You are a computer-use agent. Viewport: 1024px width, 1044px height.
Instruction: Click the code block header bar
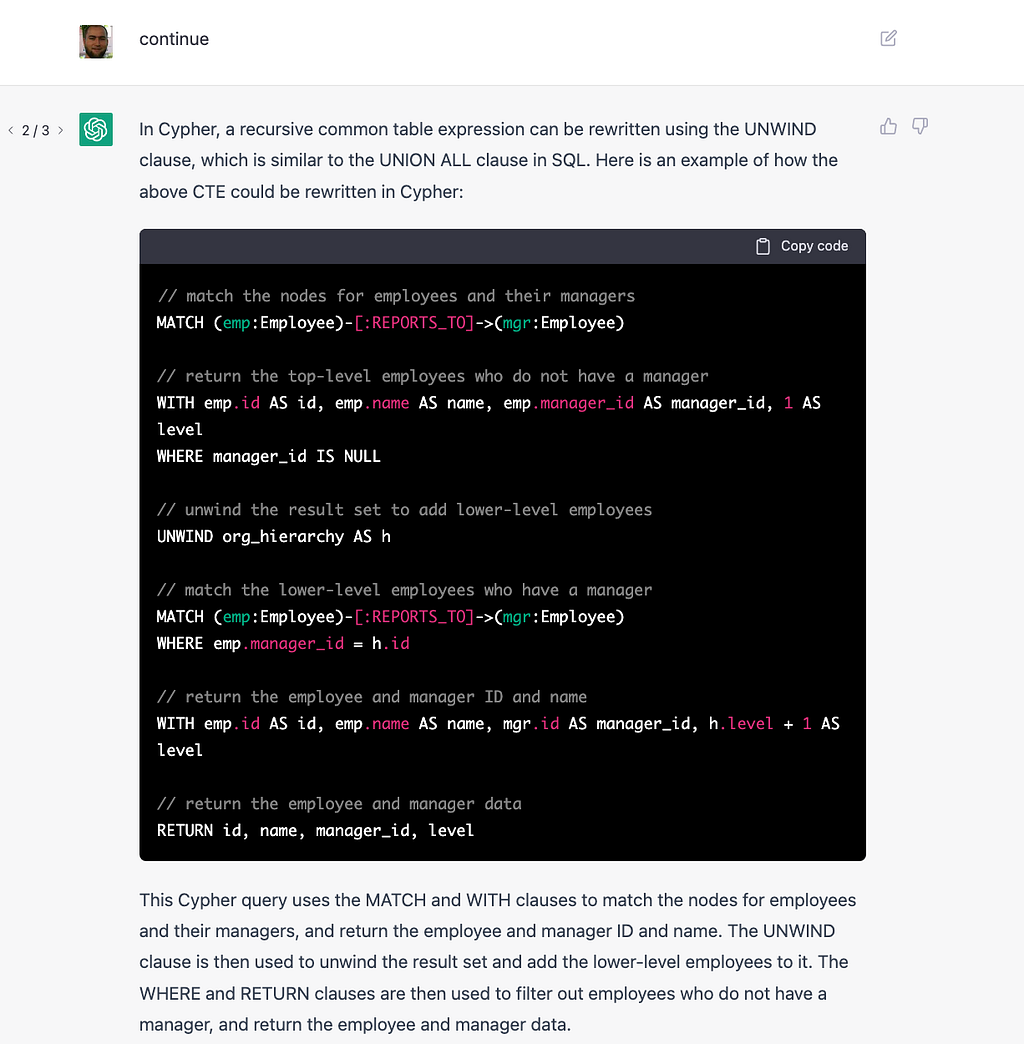click(450, 246)
